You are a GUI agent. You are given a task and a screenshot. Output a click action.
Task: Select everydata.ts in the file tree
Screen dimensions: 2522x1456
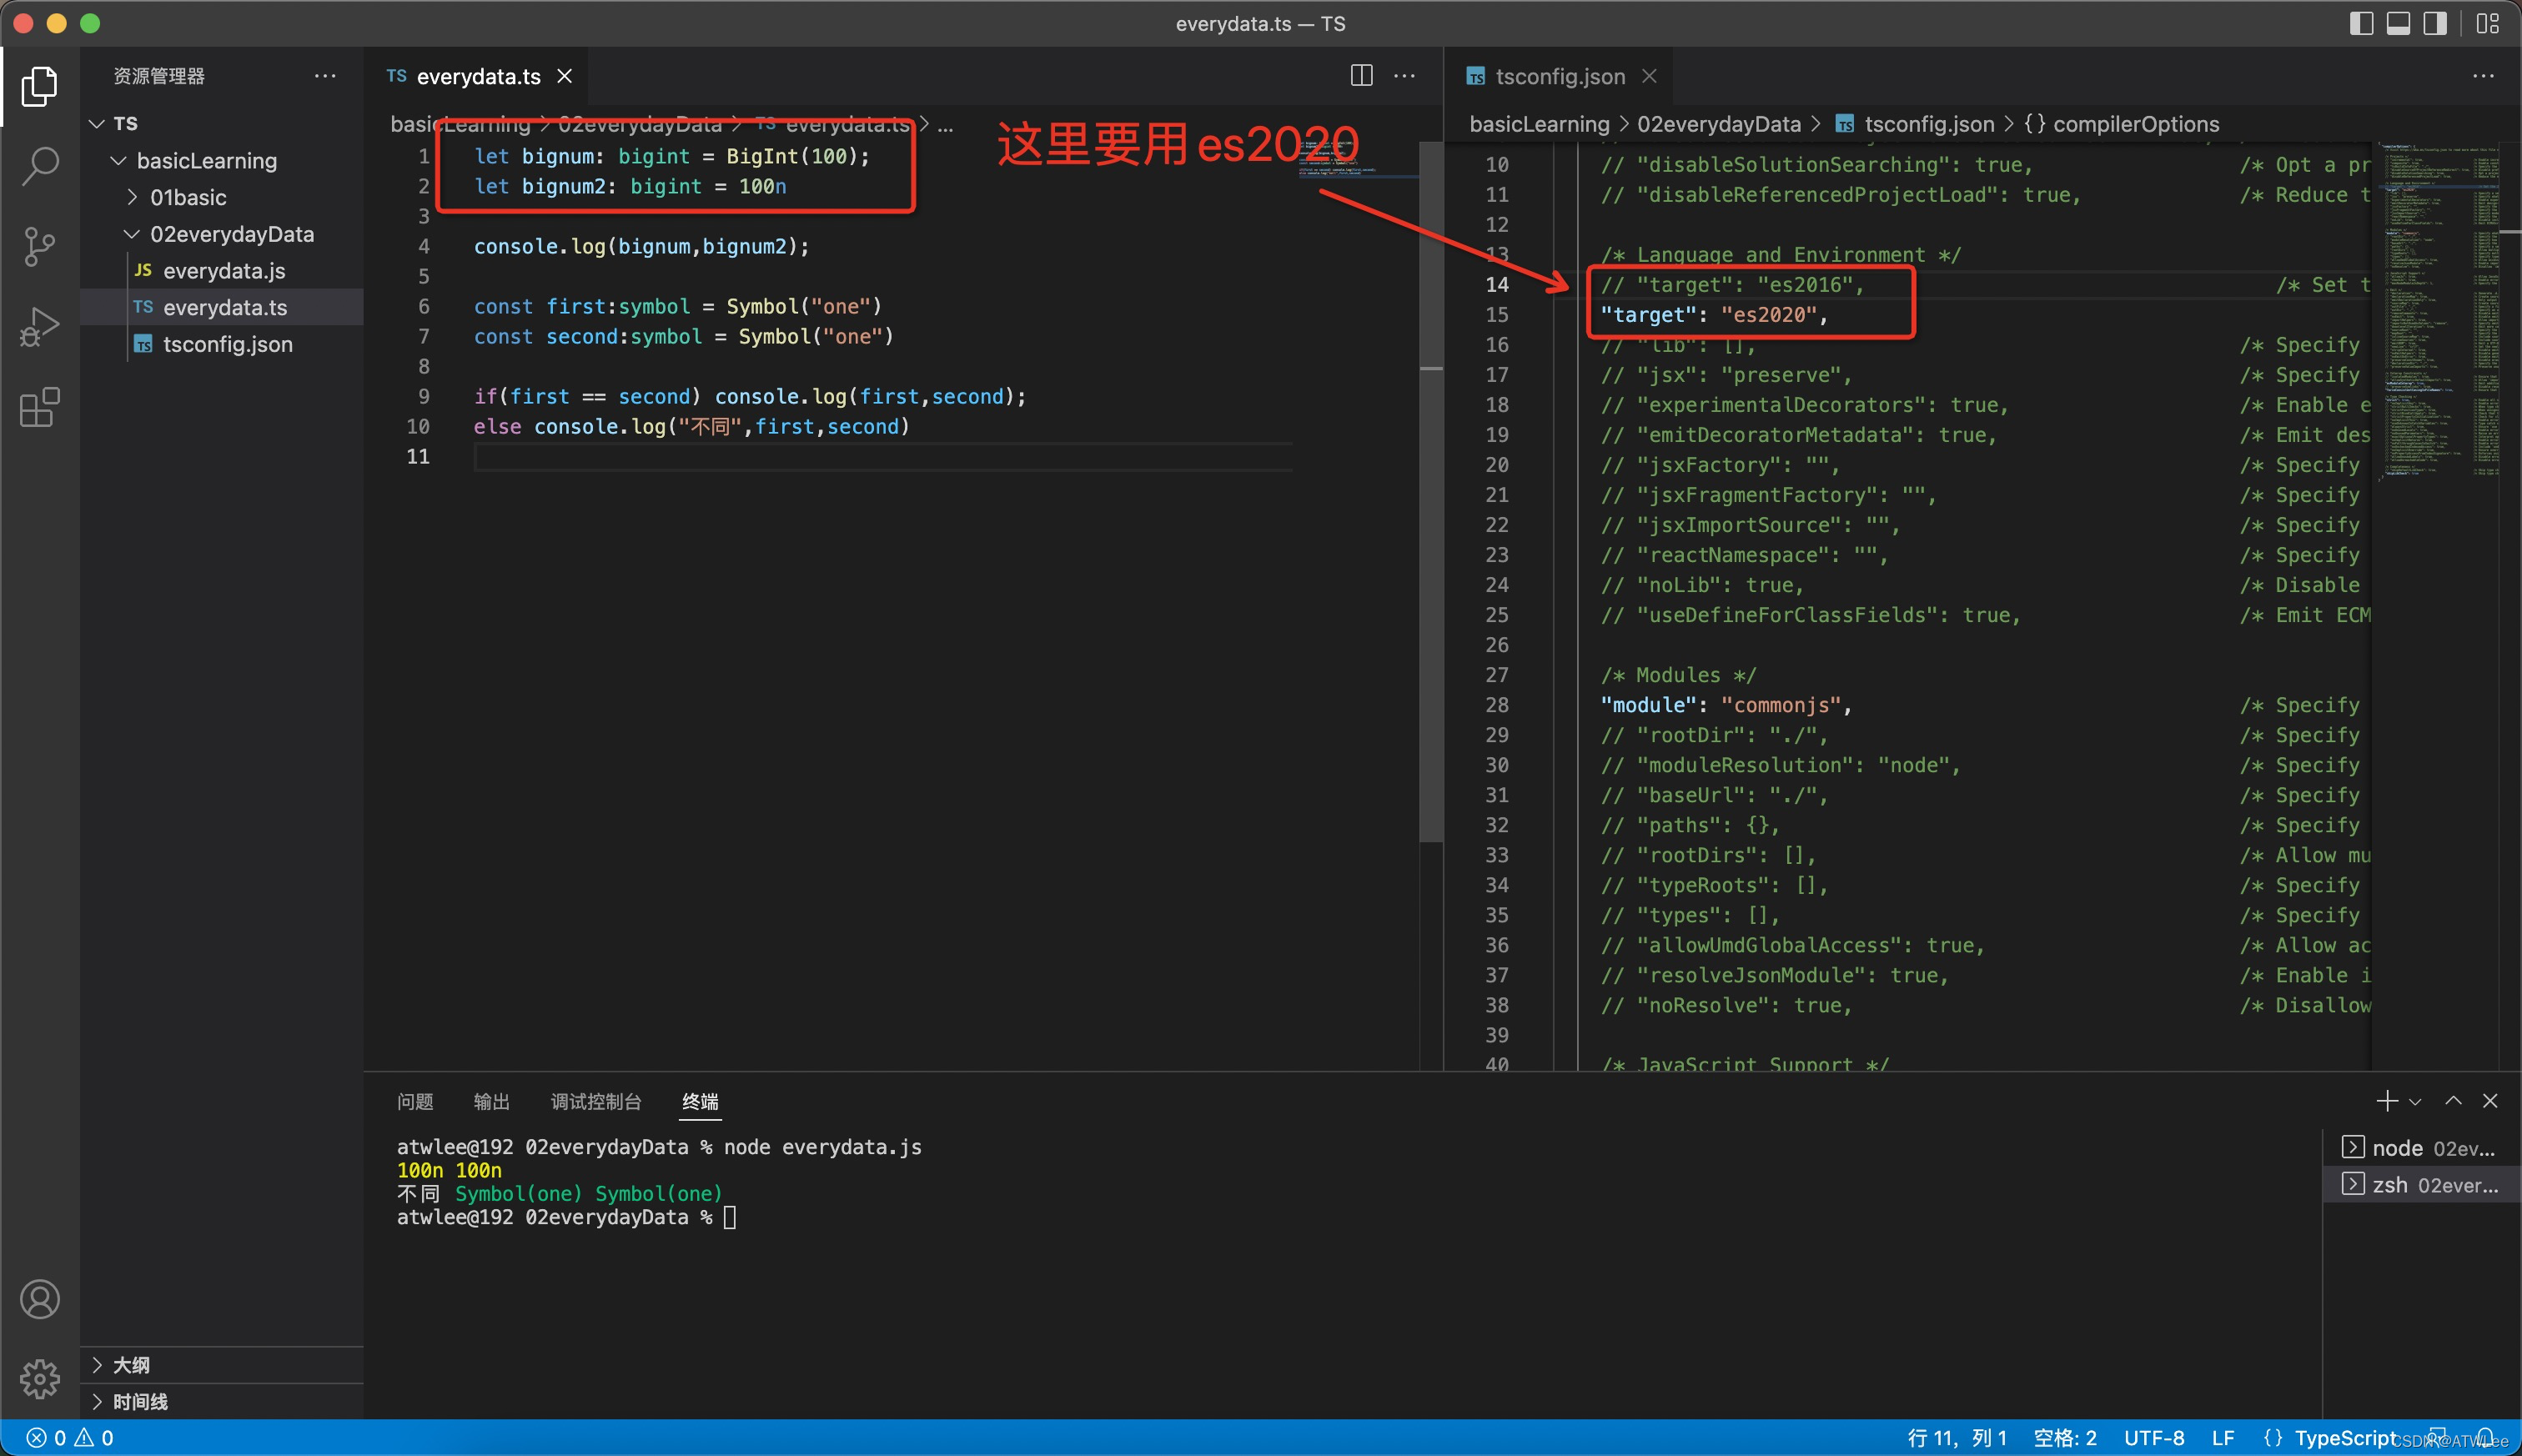point(222,307)
